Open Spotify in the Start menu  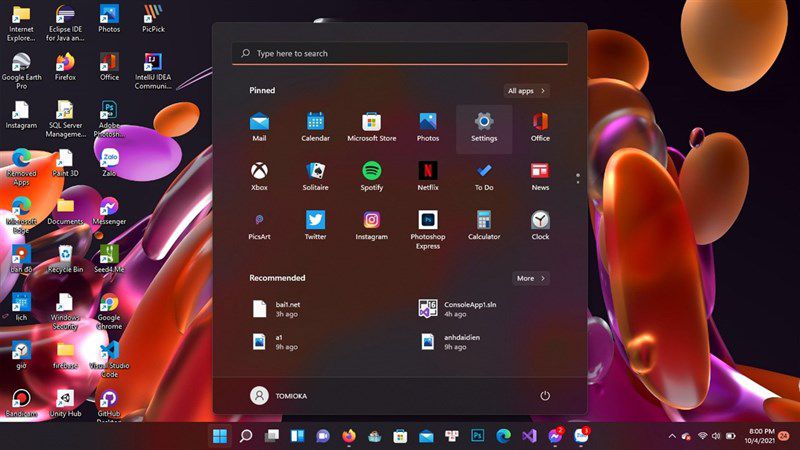371,177
